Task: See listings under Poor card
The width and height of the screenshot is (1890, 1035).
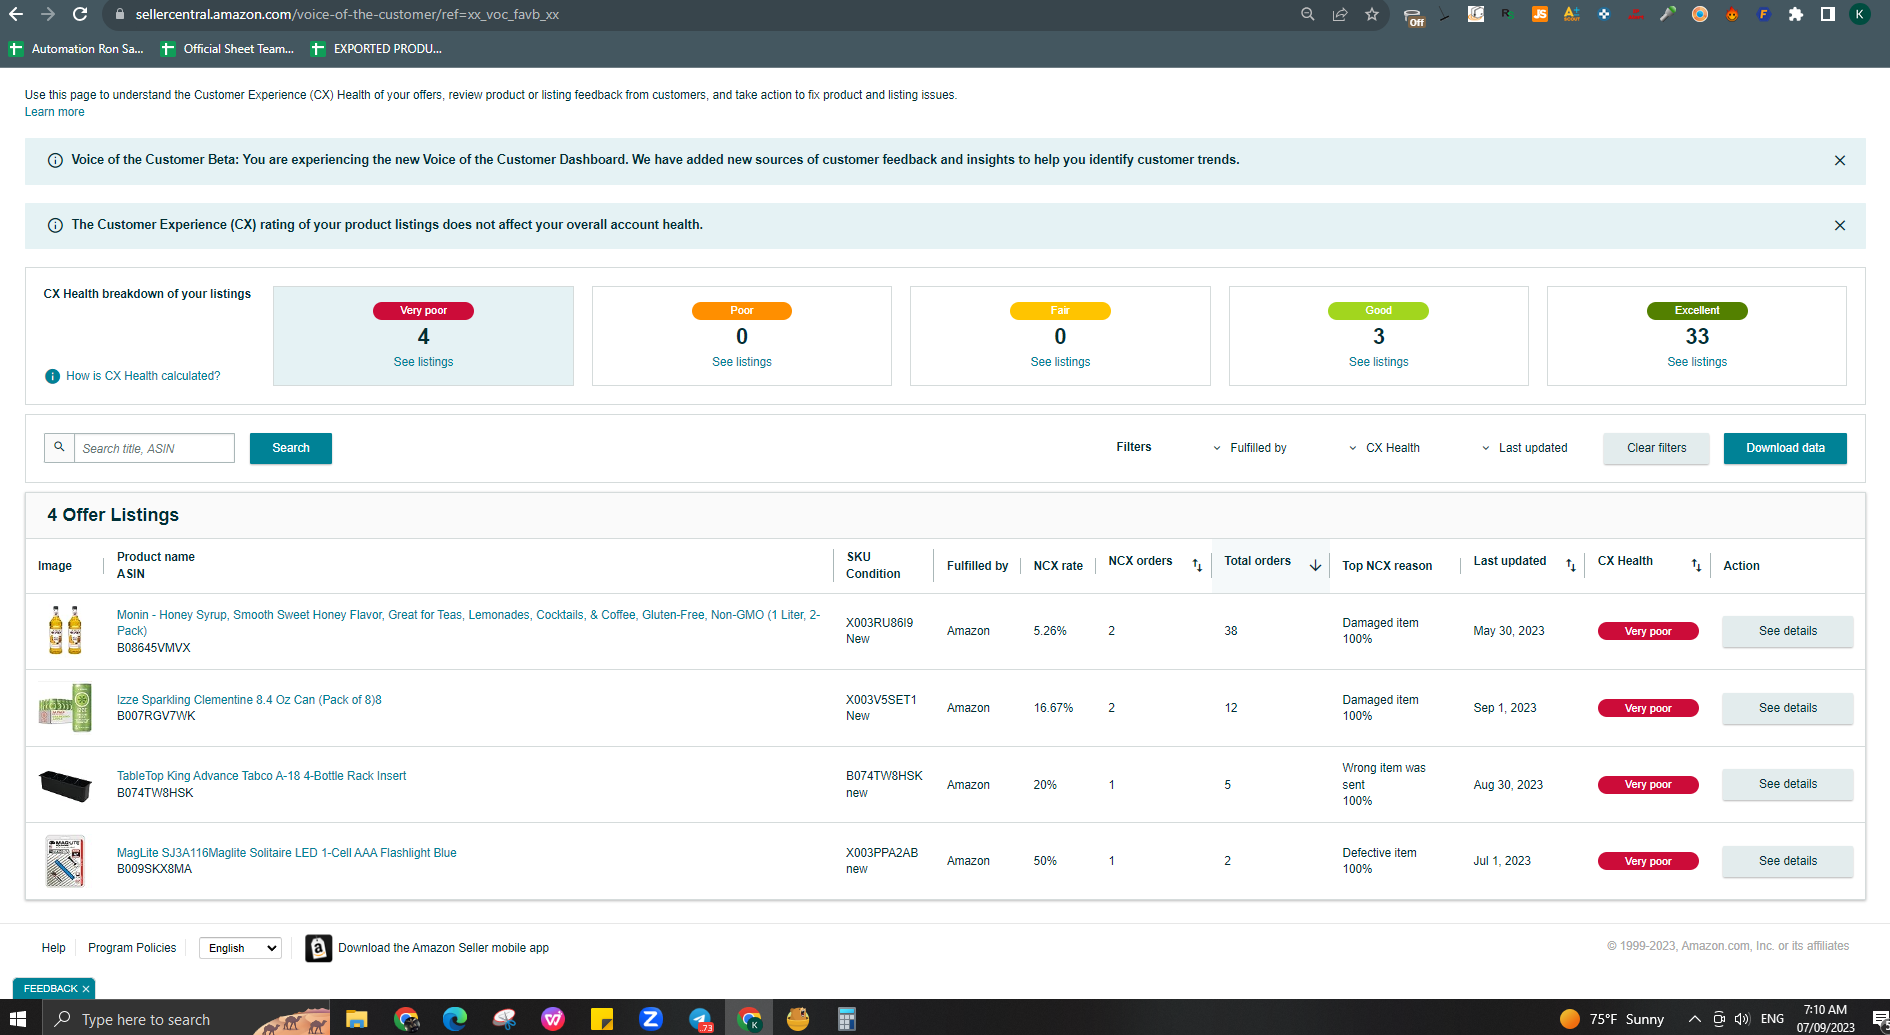Action: coord(742,362)
